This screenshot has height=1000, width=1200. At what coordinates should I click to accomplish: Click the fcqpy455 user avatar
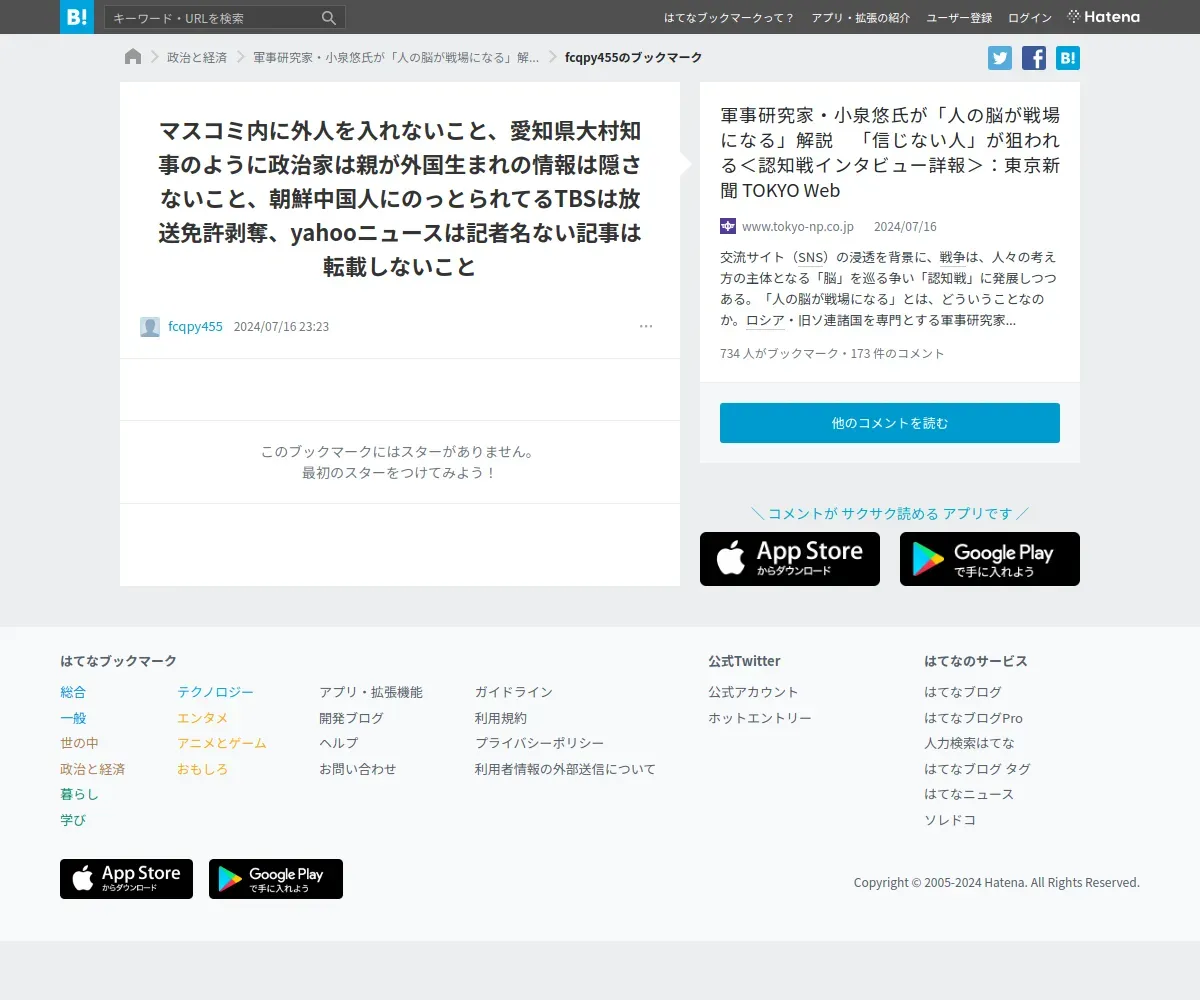point(150,327)
